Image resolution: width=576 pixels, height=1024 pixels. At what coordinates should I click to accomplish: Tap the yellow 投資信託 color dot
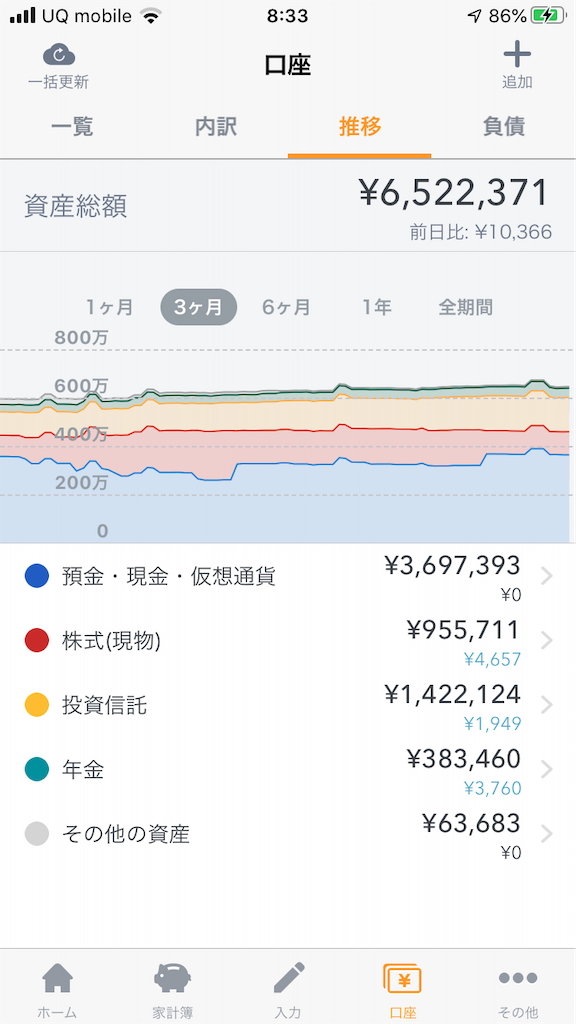point(37,705)
